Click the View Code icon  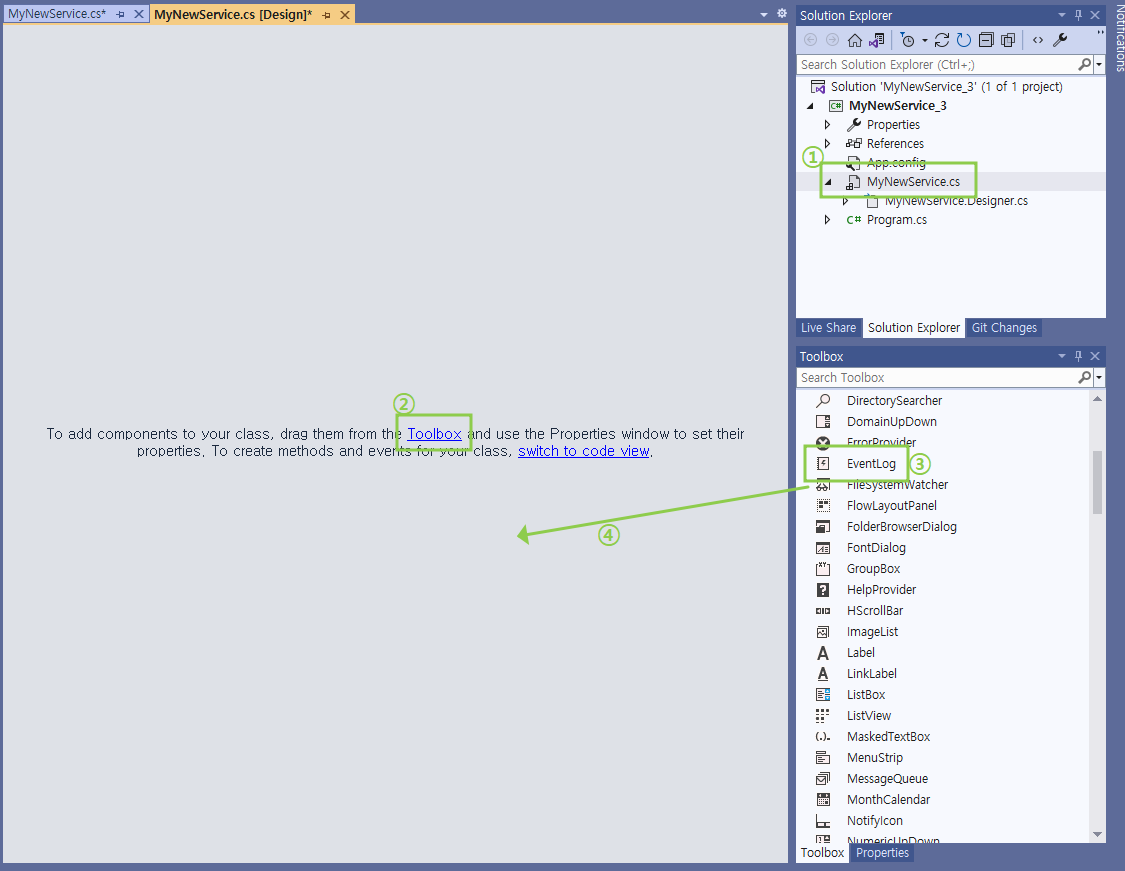(x=1037, y=40)
